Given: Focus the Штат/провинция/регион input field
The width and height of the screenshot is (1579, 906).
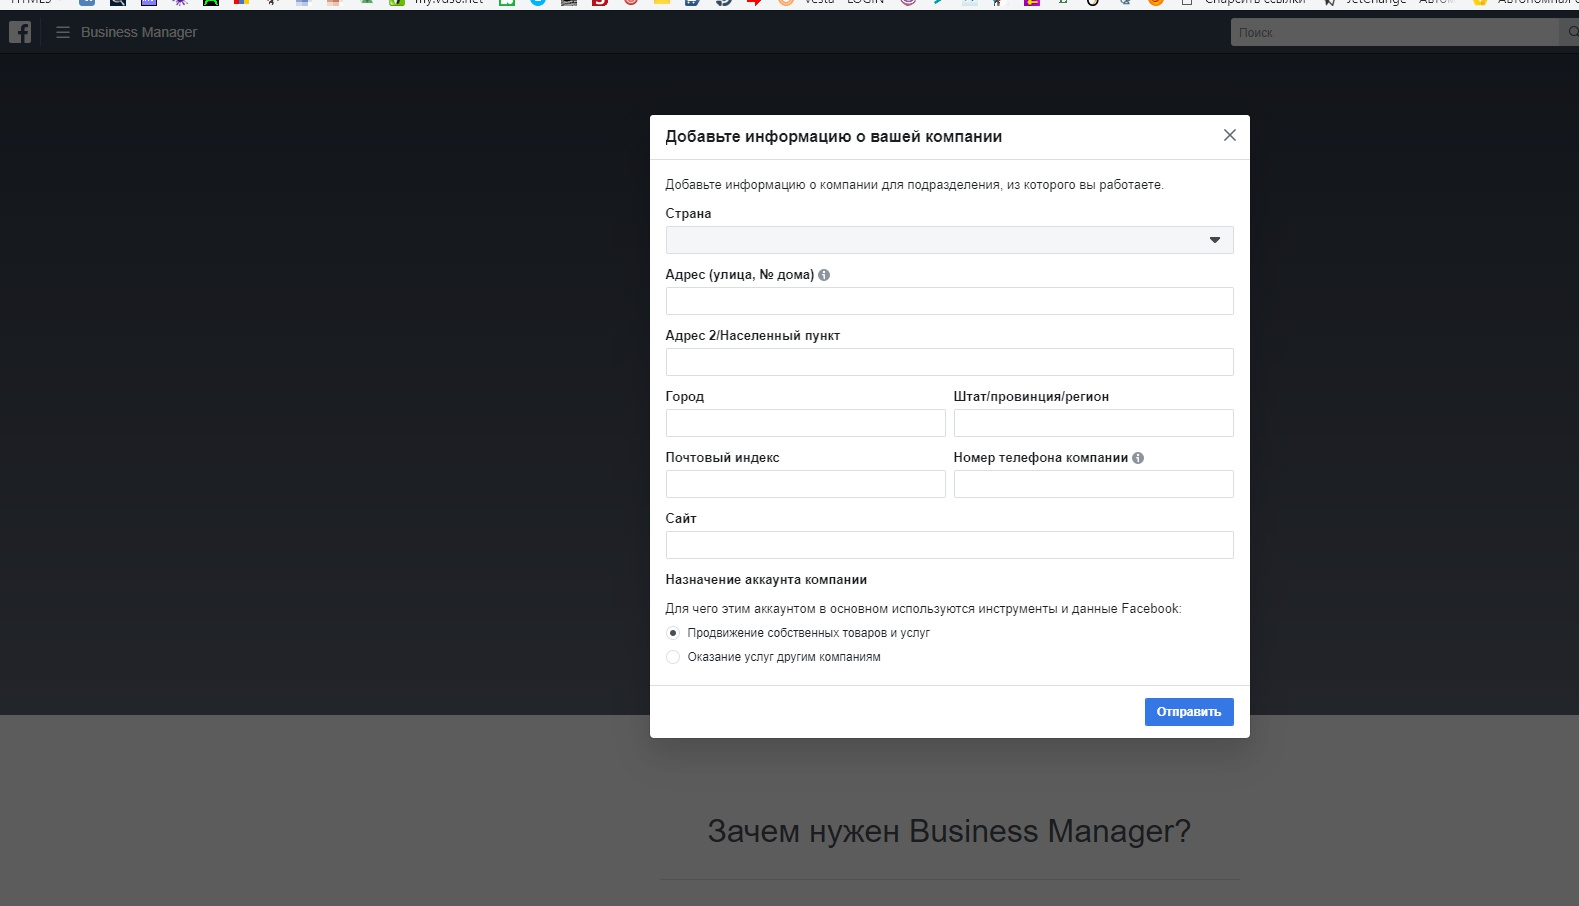Looking at the screenshot, I should coord(1093,423).
